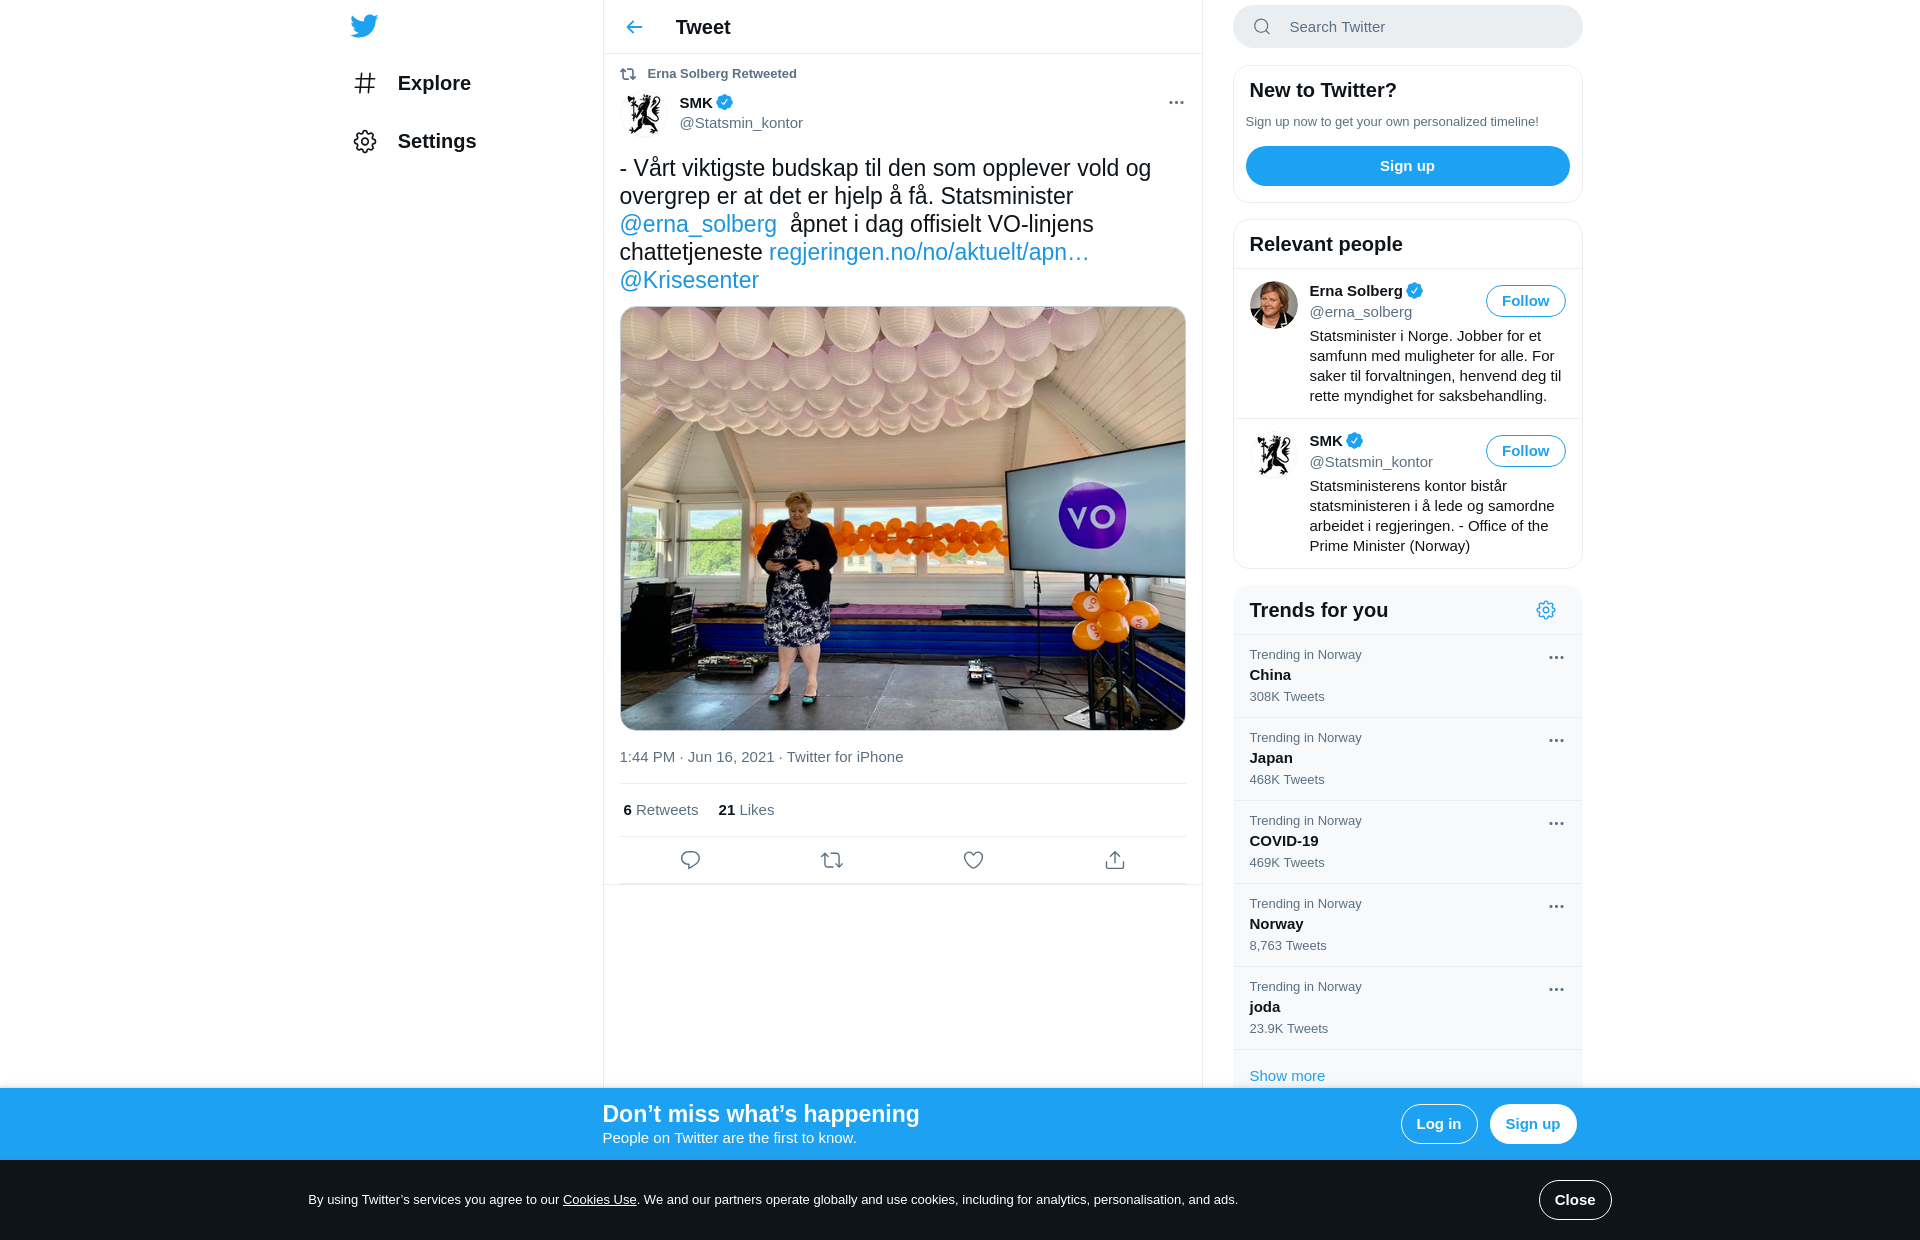Select Explore in the left menu
The width and height of the screenshot is (1920, 1240).
click(434, 83)
